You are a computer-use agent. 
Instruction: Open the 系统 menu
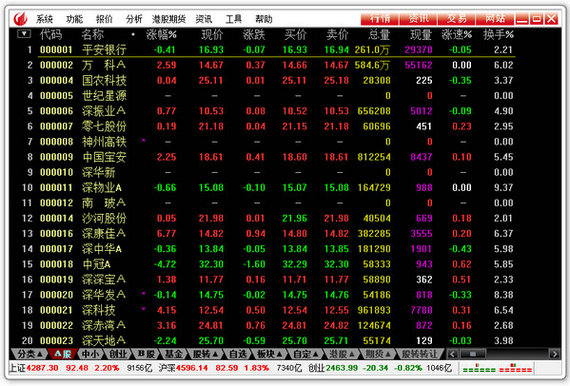pos(44,19)
